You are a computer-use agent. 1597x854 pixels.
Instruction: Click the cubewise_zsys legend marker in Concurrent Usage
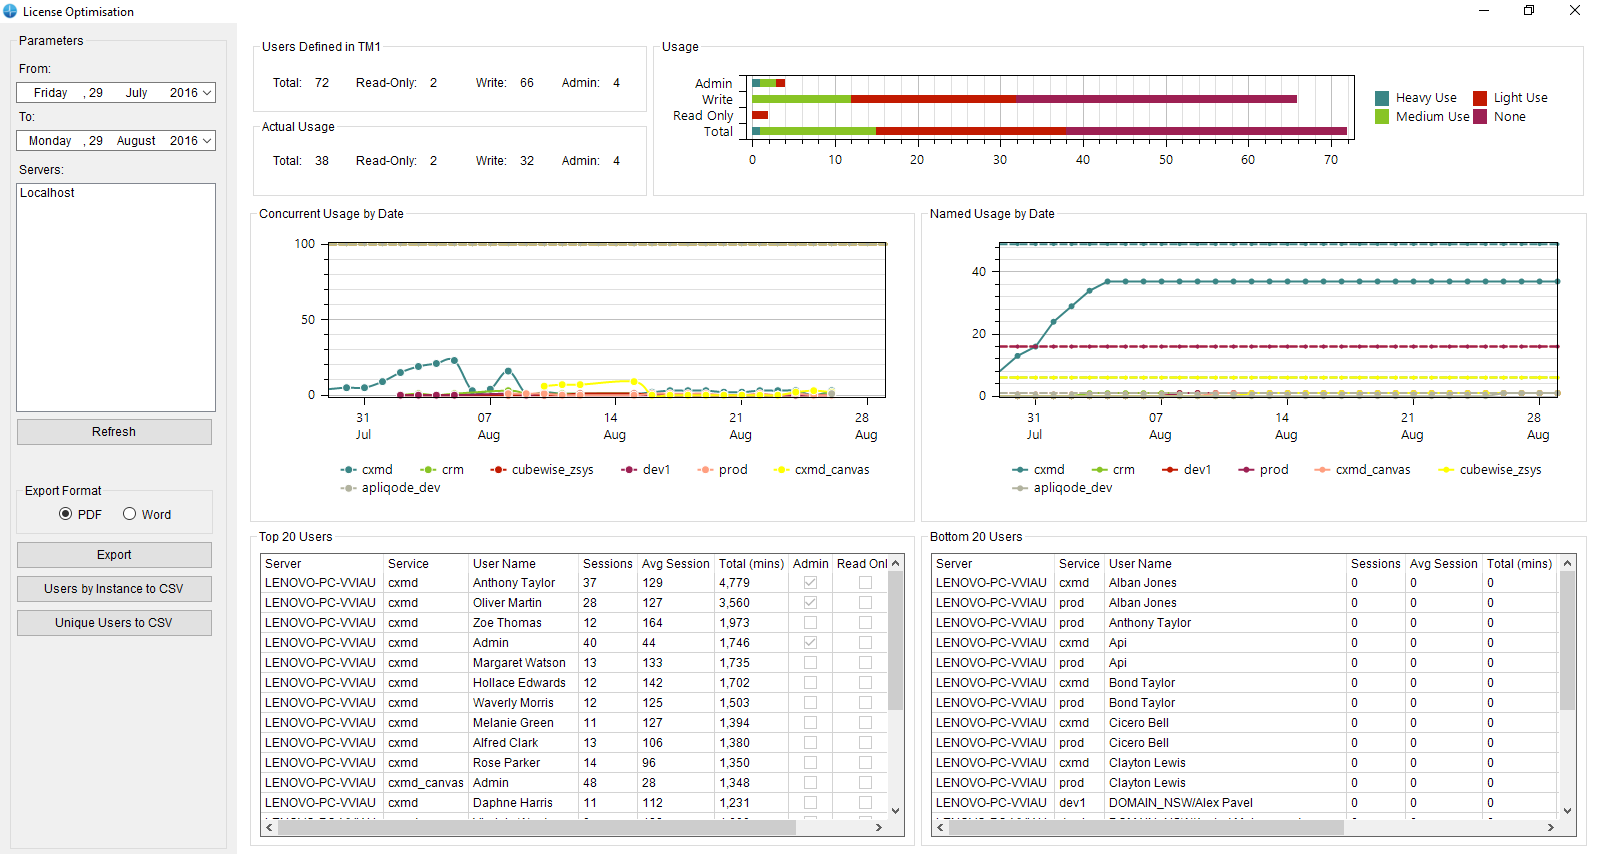(x=498, y=470)
